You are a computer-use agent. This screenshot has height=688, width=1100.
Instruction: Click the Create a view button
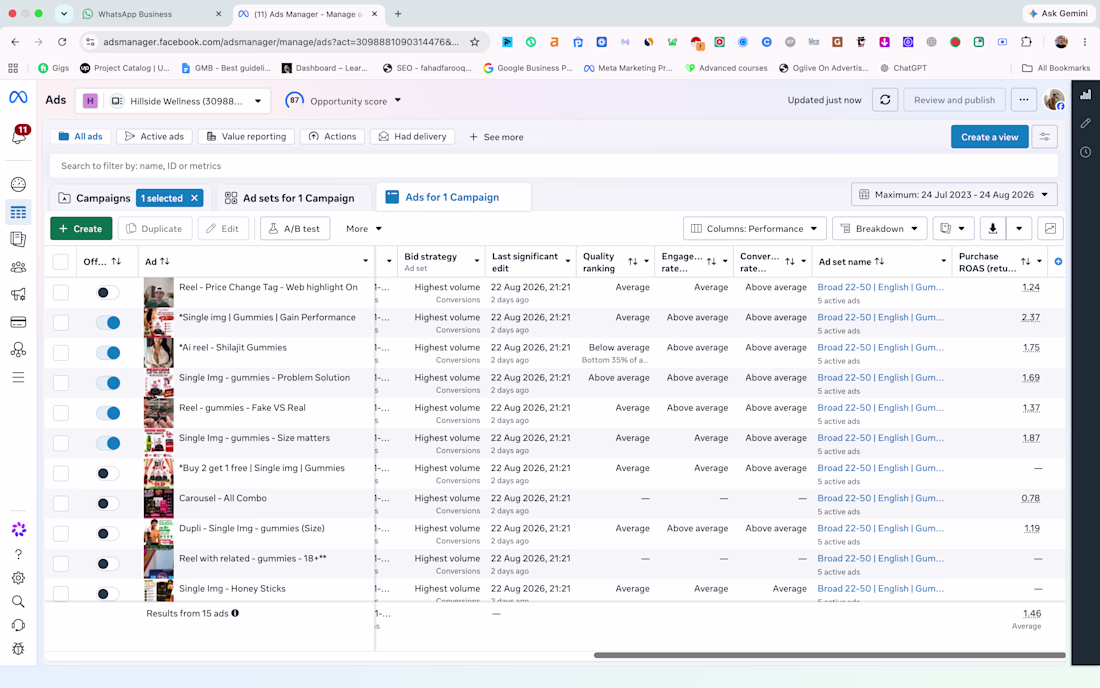pyautogui.click(x=989, y=137)
